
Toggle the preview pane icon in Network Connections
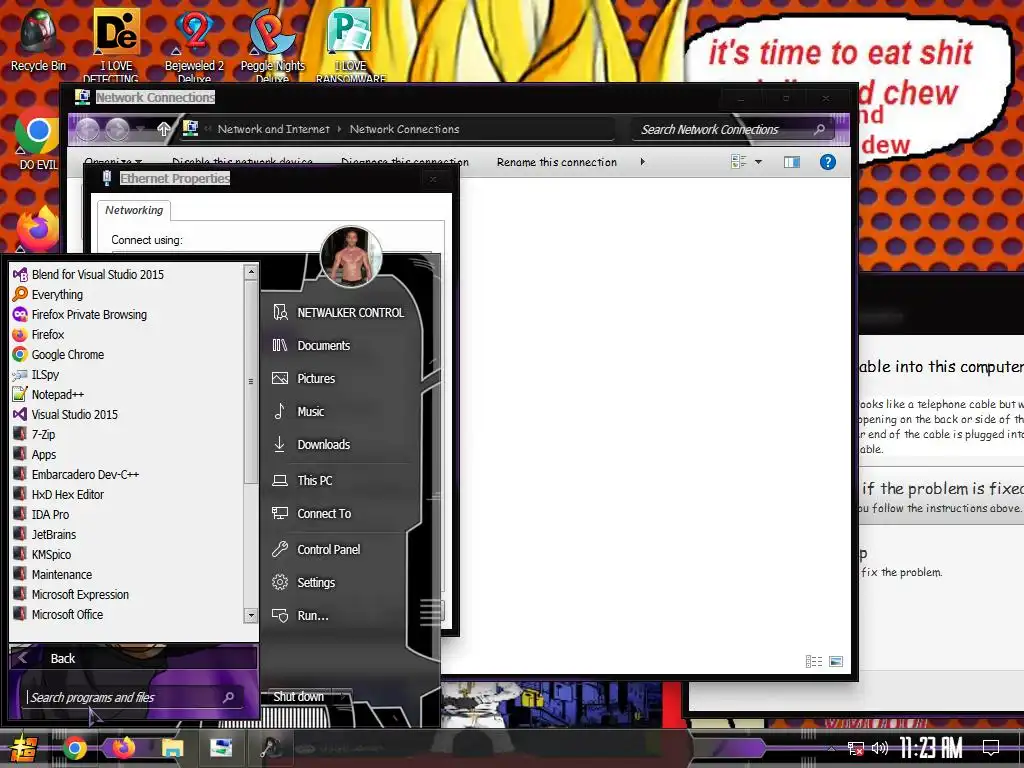click(792, 162)
